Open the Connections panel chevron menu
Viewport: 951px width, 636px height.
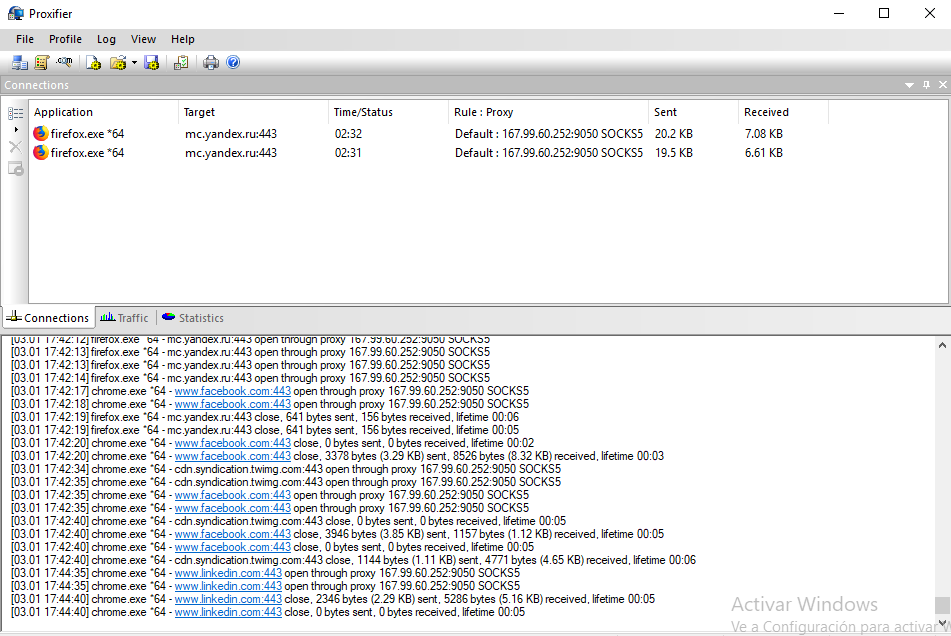pos(909,85)
